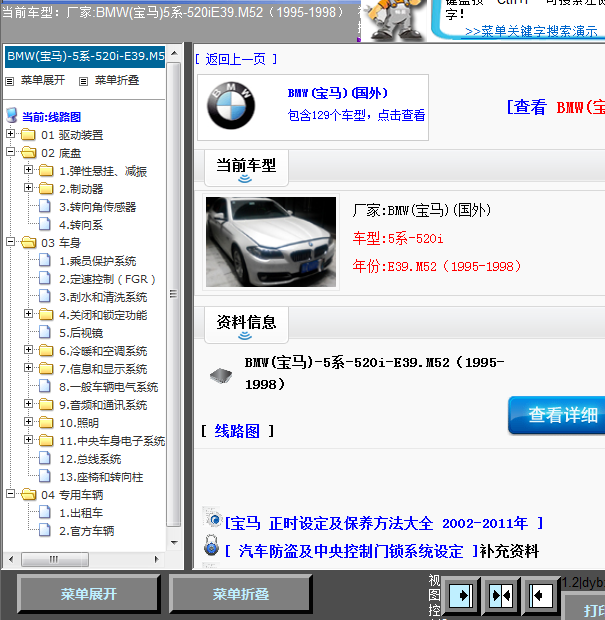Open 3.转向角传感器 document icon
This screenshot has height=620, width=605.
[x=45, y=206]
